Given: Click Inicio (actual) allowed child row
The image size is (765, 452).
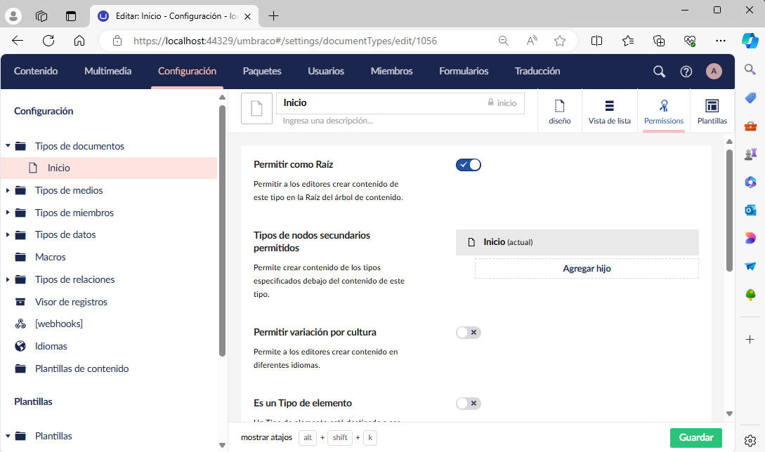Looking at the screenshot, I should [x=577, y=242].
